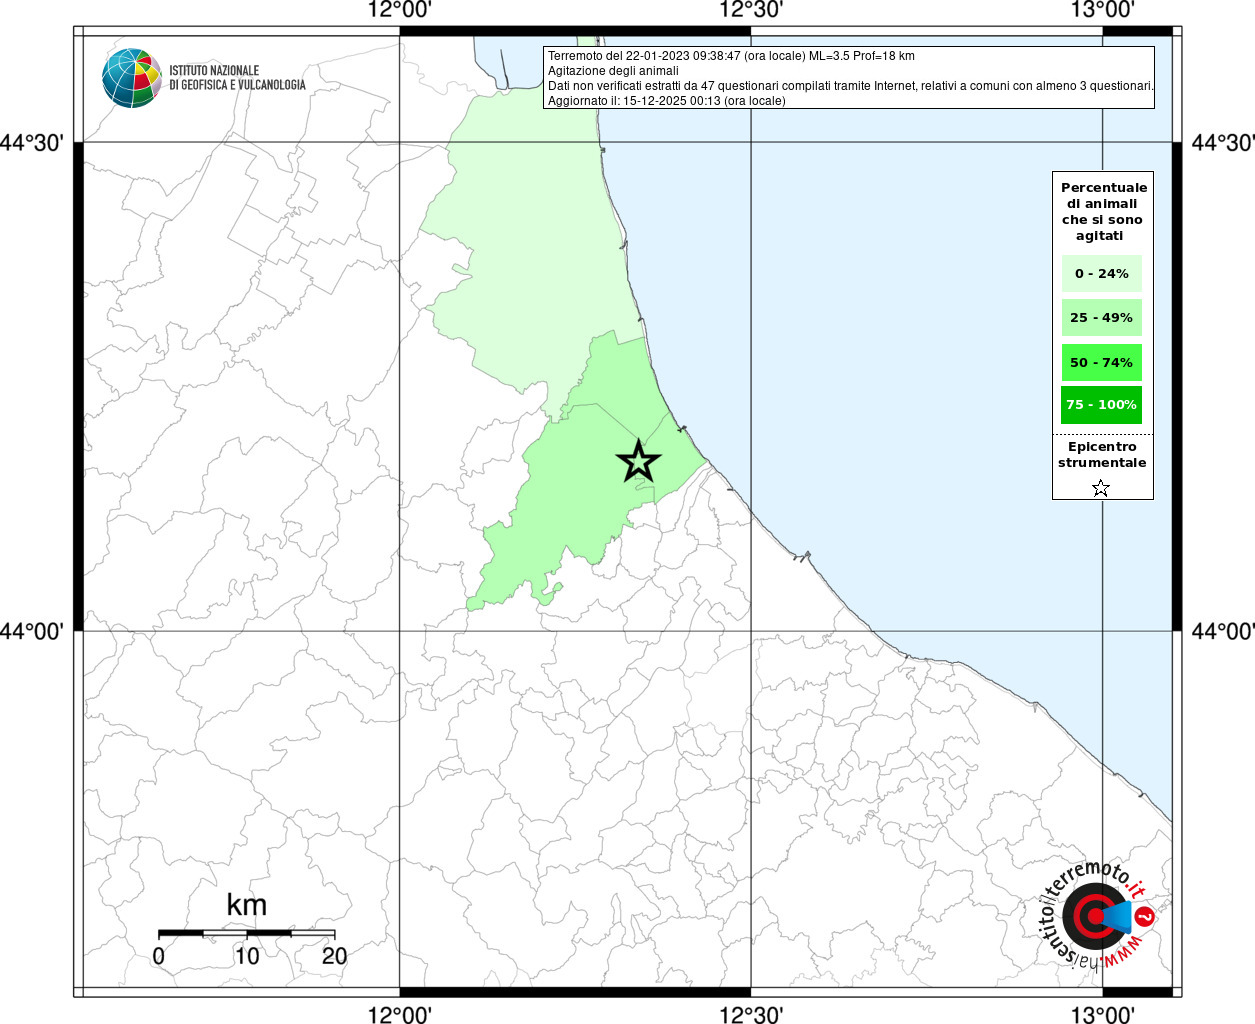1255x1024 pixels.
Task: Click the red question mark circle
Action: coord(1146,916)
